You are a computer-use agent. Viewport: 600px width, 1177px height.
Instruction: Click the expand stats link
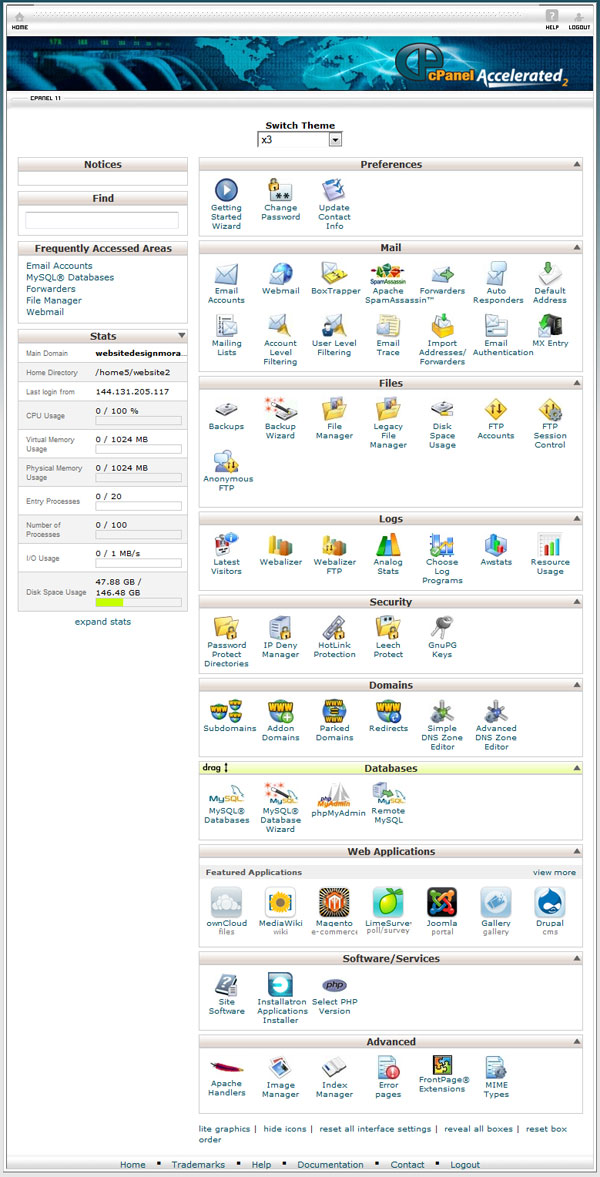(103, 622)
